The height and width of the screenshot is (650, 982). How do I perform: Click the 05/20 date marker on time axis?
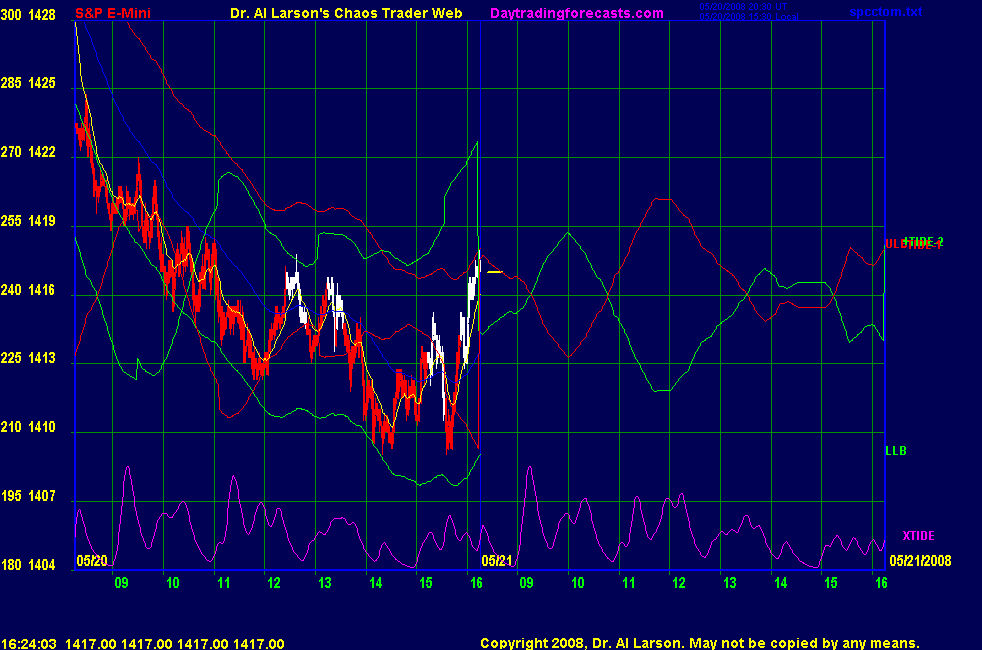pos(90,560)
